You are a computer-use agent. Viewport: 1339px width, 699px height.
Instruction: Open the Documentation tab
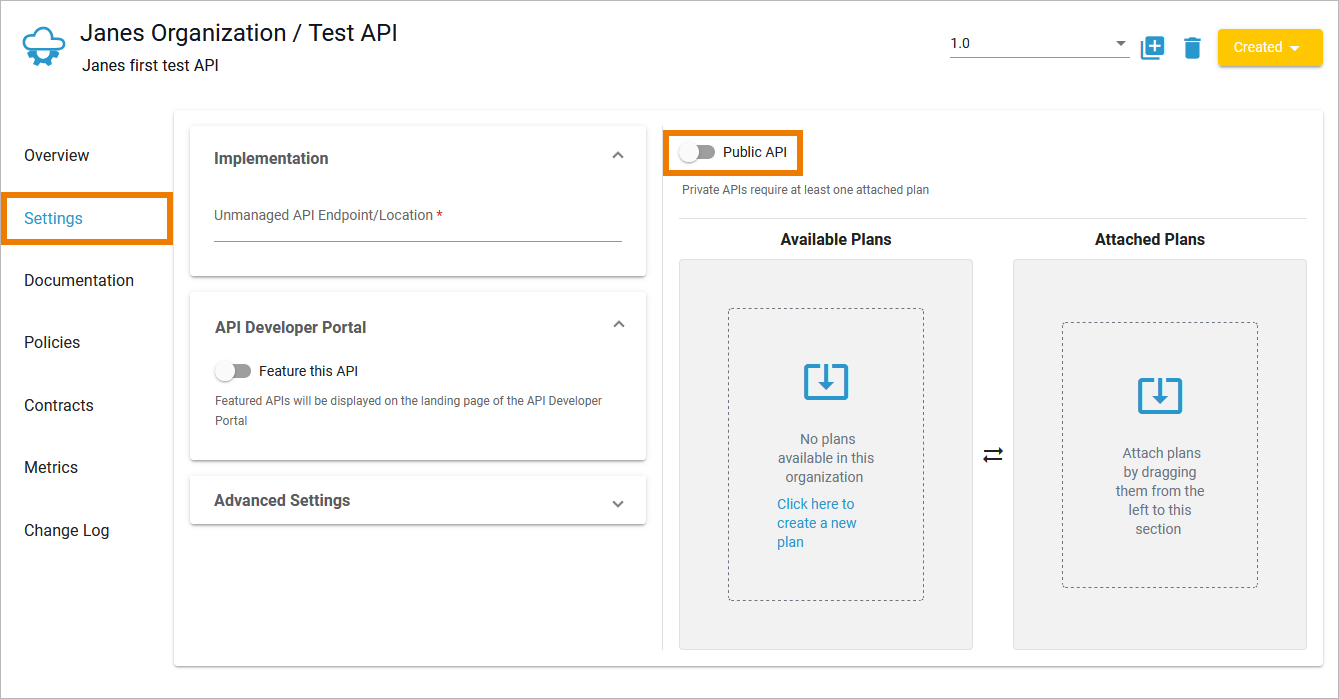(79, 281)
